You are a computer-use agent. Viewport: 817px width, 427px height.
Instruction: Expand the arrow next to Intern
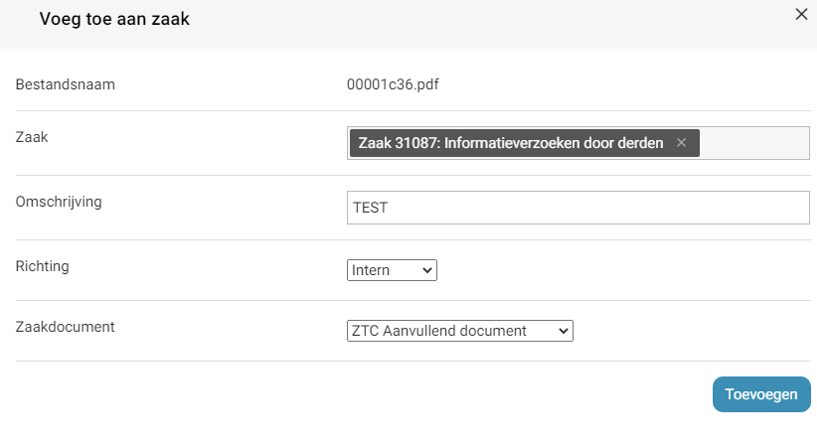click(428, 270)
